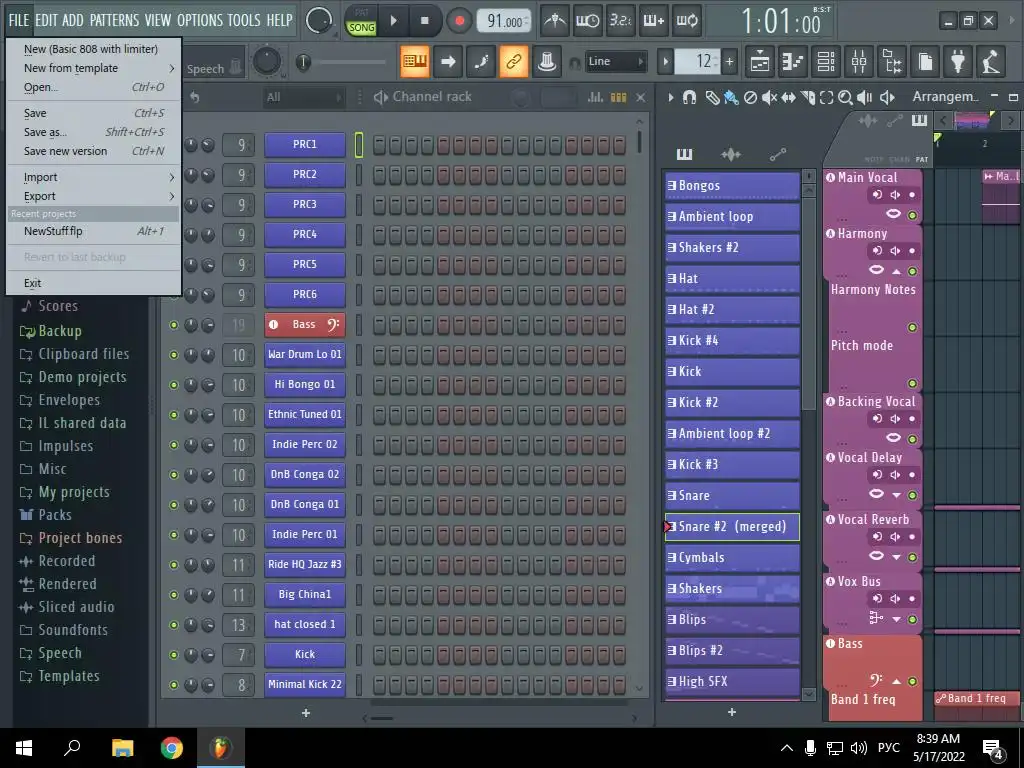Select the playlist Delete tool
Viewport: 1024px width, 768px height.
[x=750, y=97]
